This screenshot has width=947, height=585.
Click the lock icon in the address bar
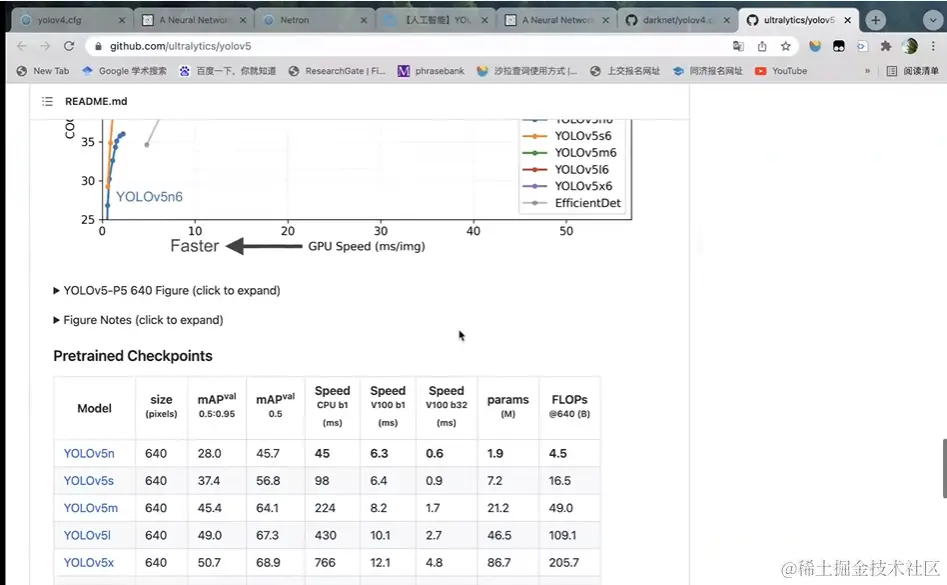pyautogui.click(x=98, y=46)
